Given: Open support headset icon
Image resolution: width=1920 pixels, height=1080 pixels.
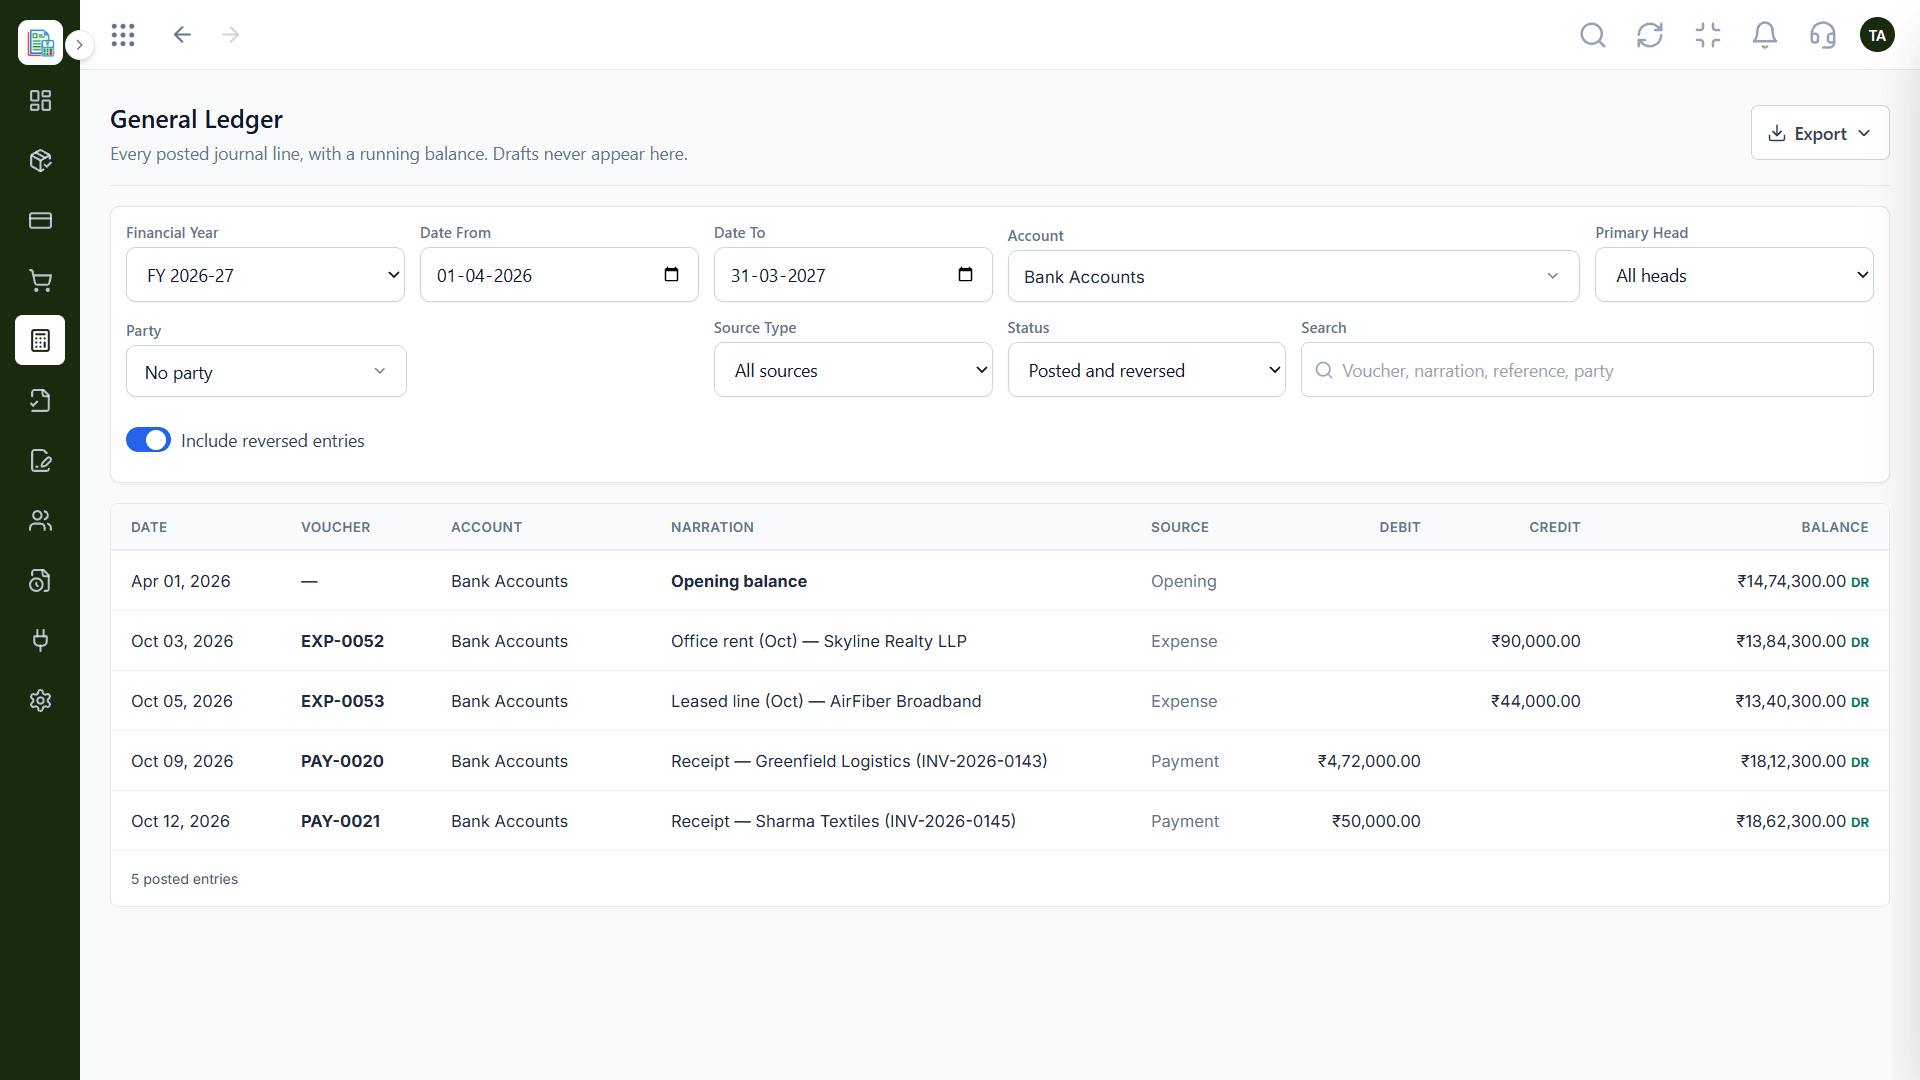Looking at the screenshot, I should point(1823,36).
